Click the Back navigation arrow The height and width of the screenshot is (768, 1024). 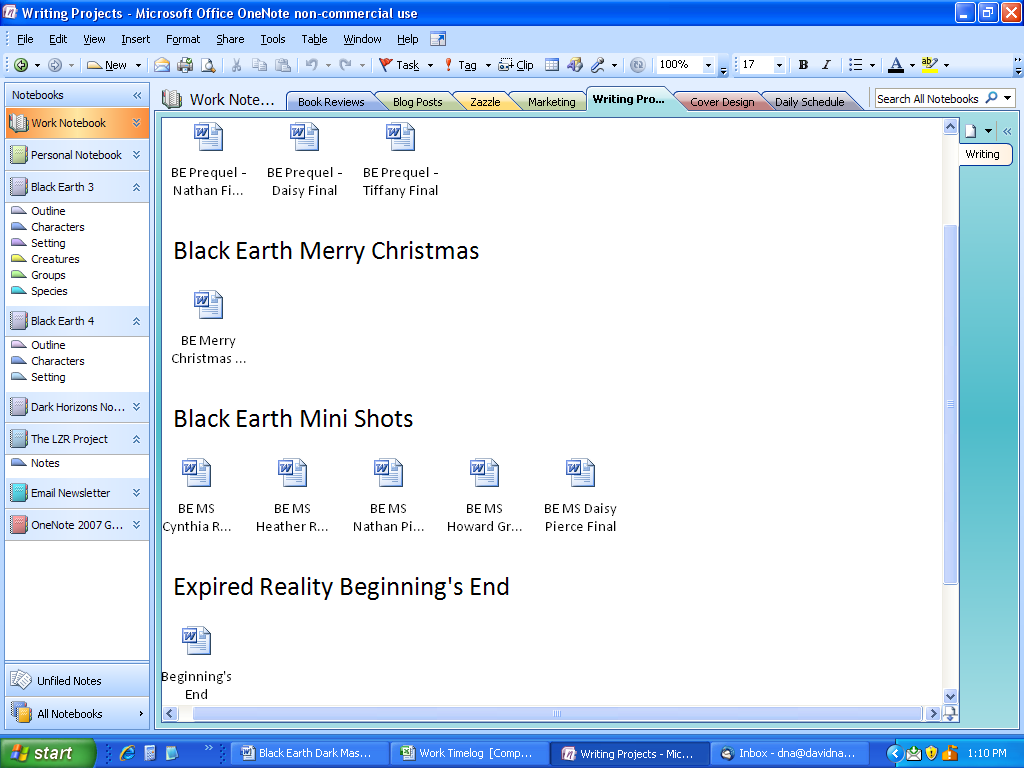click(x=20, y=65)
